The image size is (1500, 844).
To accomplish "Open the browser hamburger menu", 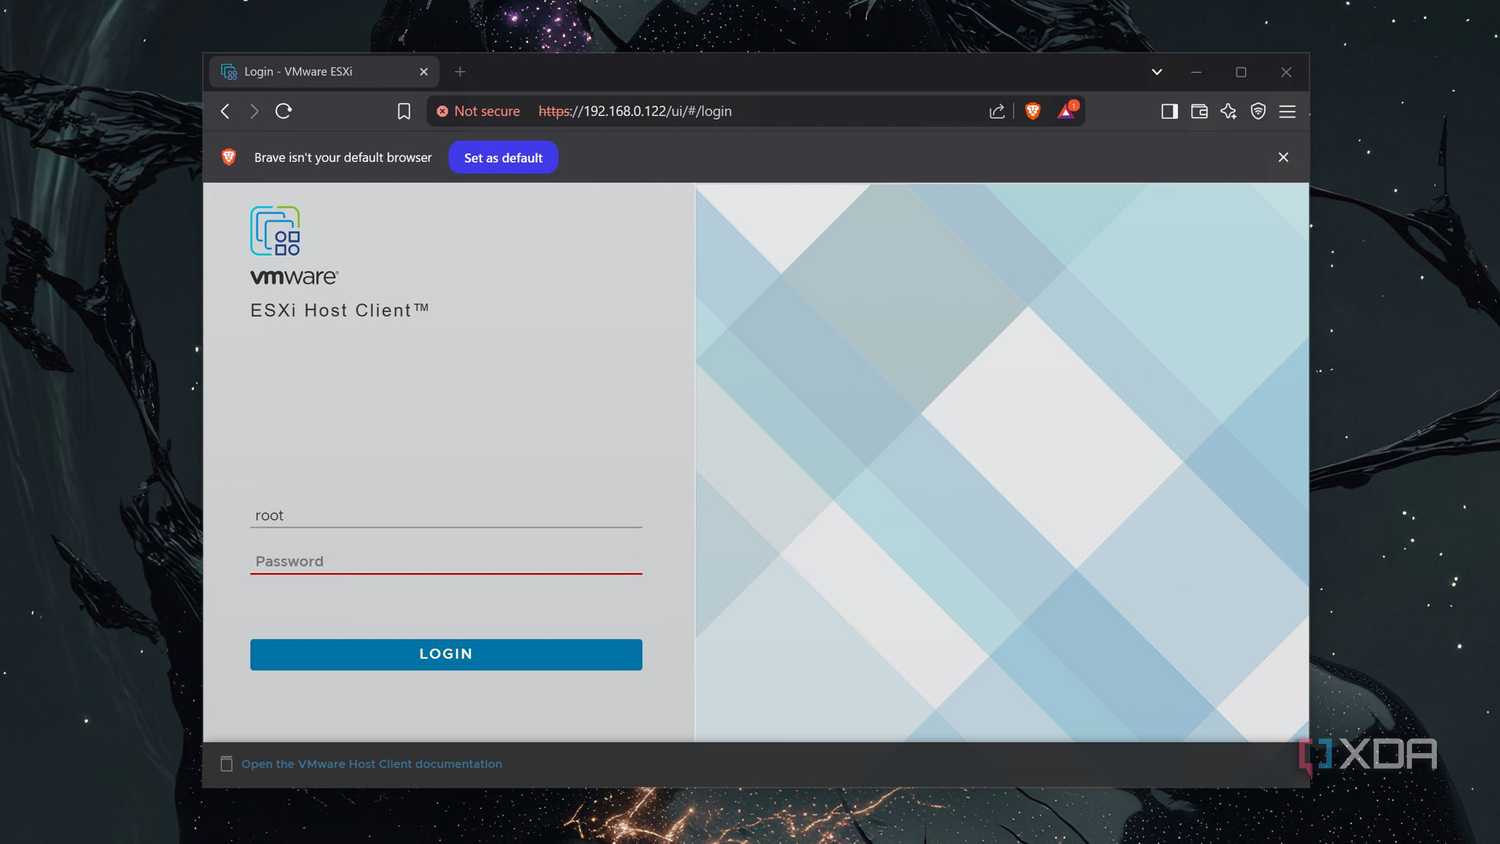I will click(1288, 111).
